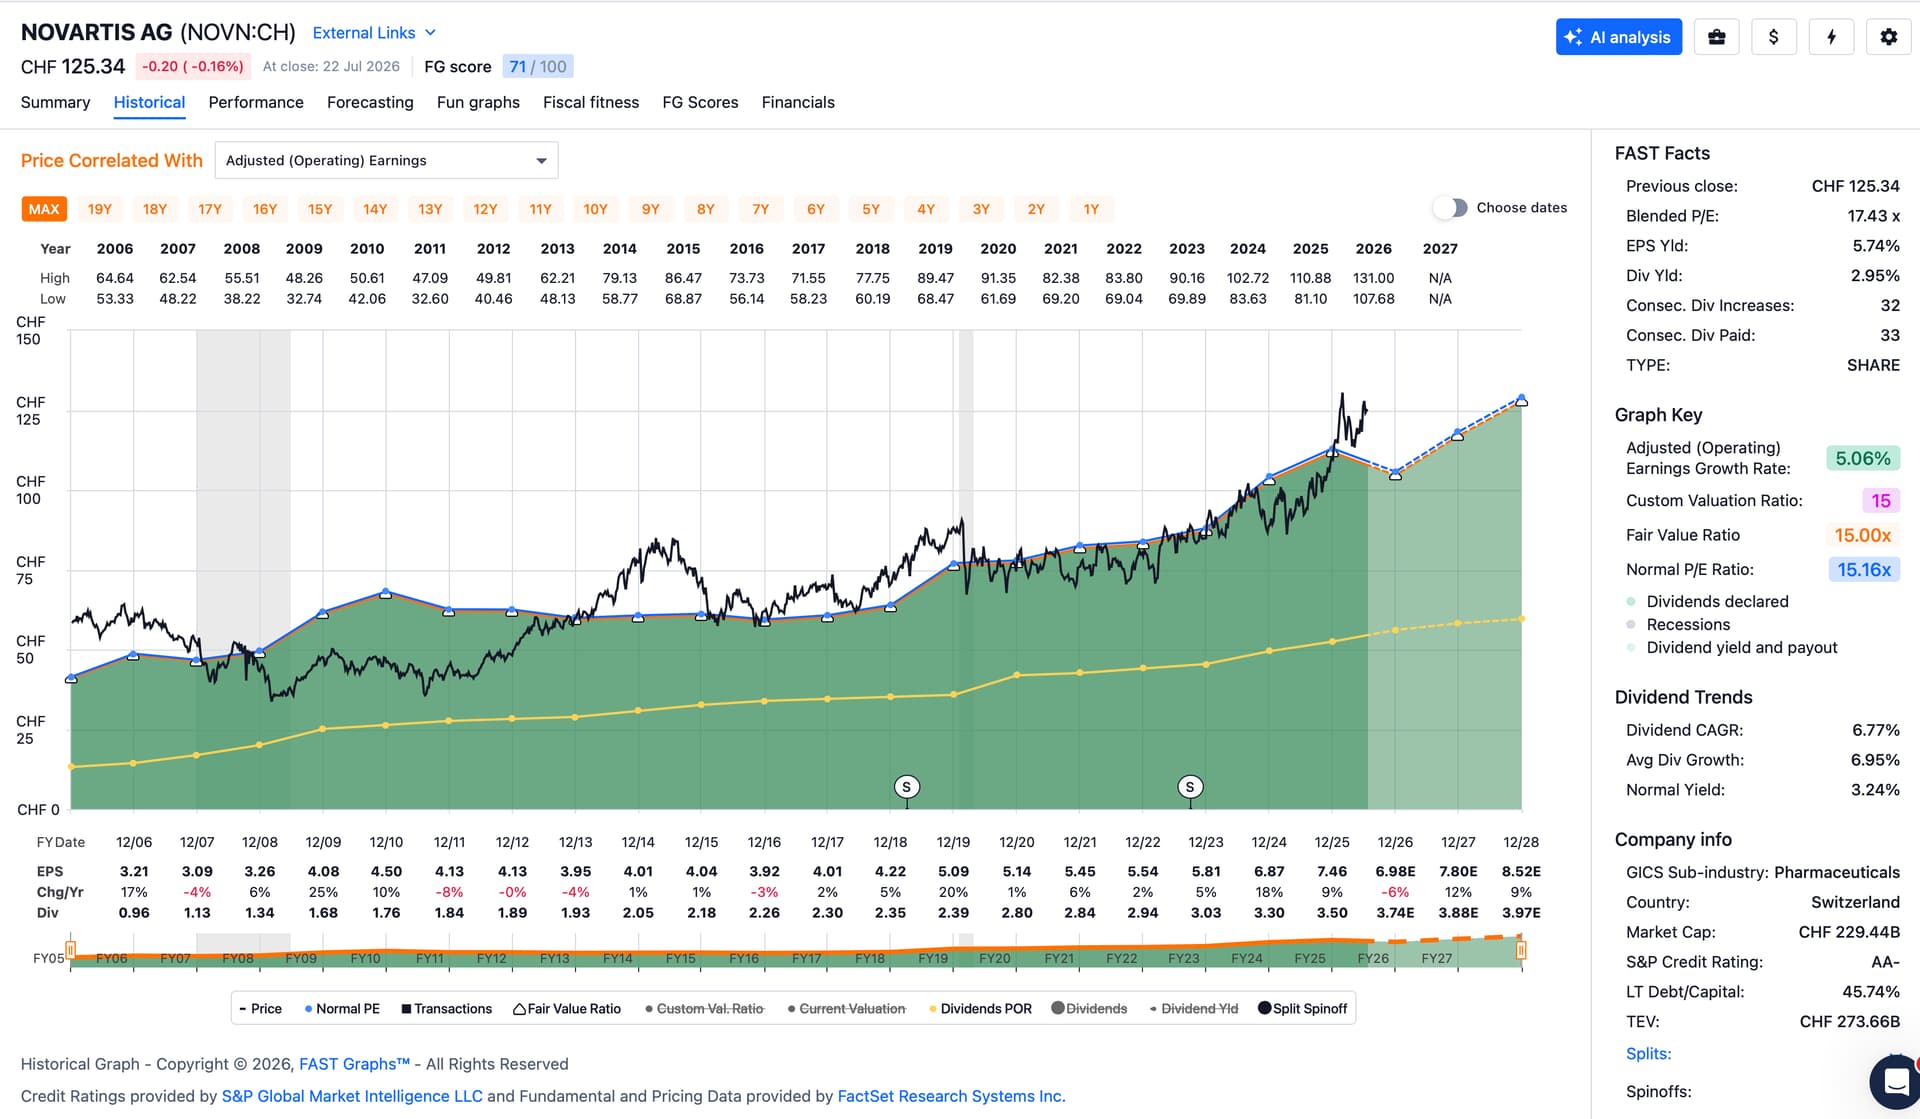
Task: Switch to Fiscal fitness tab
Action: [591, 102]
